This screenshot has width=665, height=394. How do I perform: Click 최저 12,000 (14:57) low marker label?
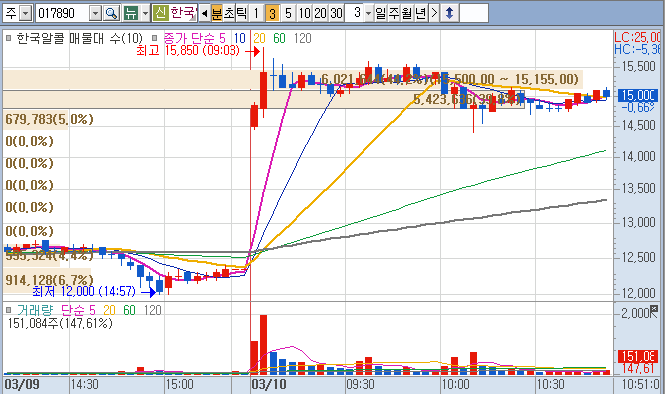coord(84,291)
